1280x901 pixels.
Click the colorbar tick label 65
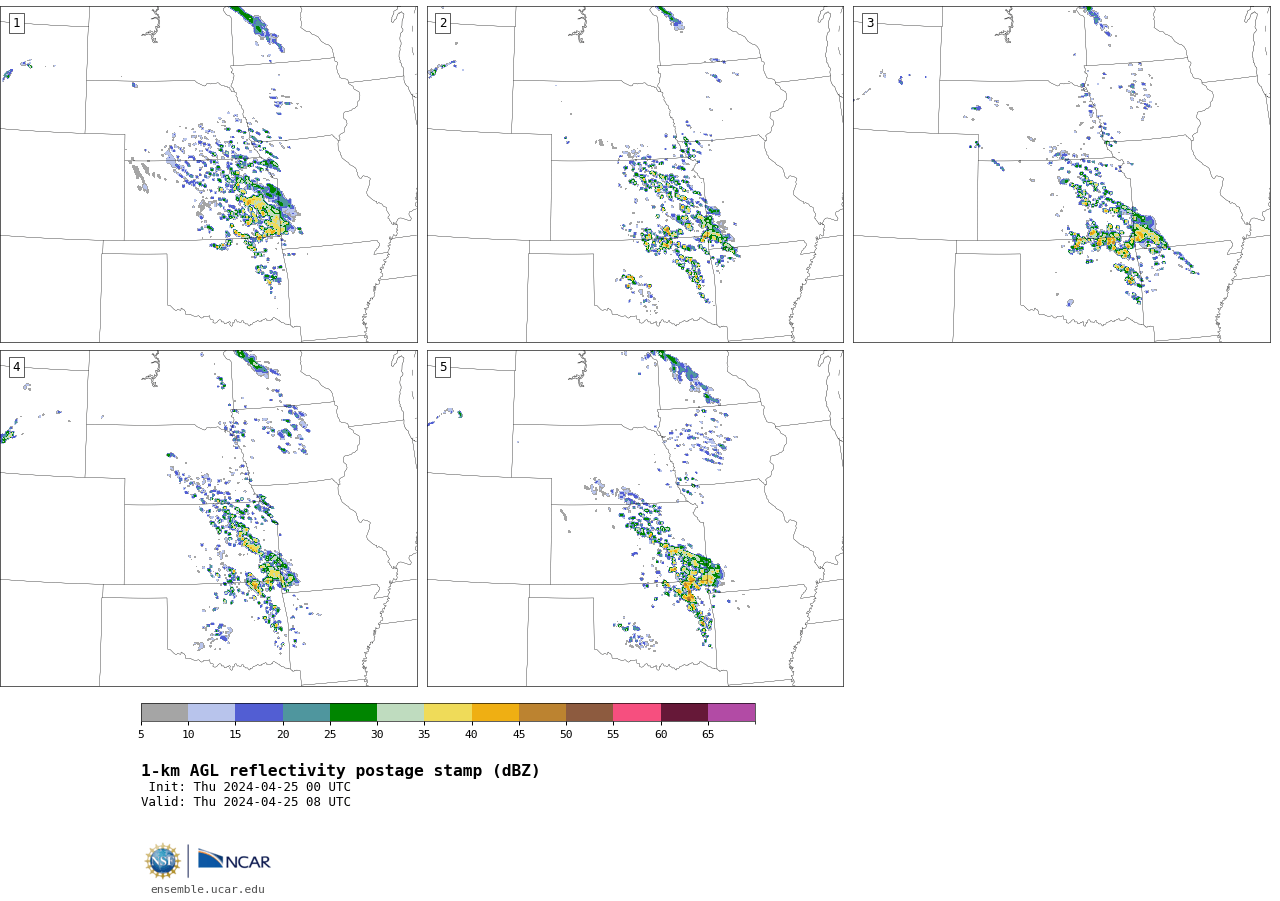[708, 735]
